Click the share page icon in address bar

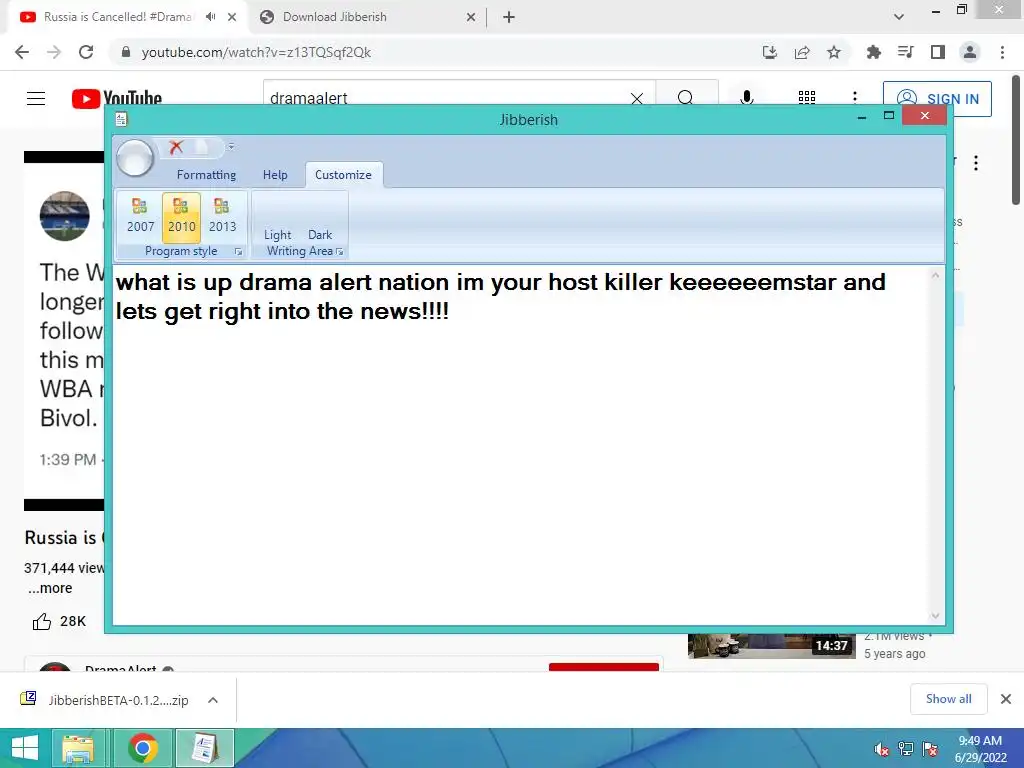click(802, 52)
